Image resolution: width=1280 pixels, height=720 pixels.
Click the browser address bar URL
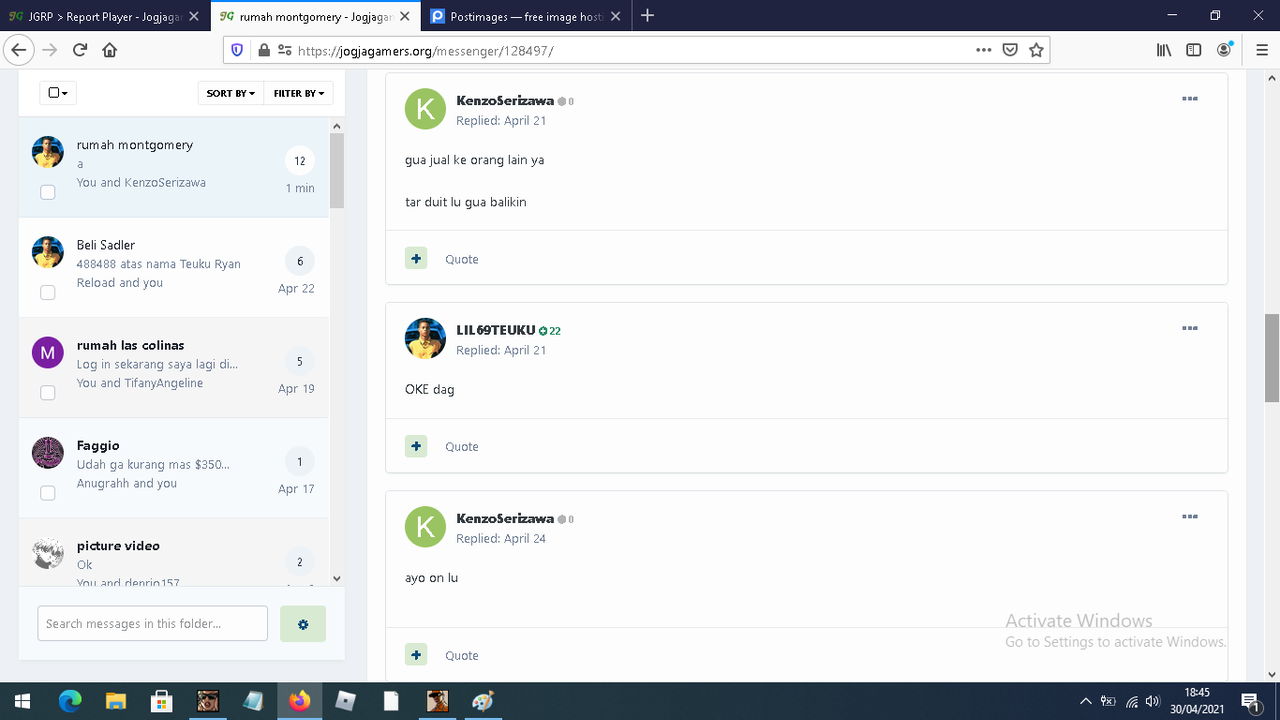click(x=425, y=50)
